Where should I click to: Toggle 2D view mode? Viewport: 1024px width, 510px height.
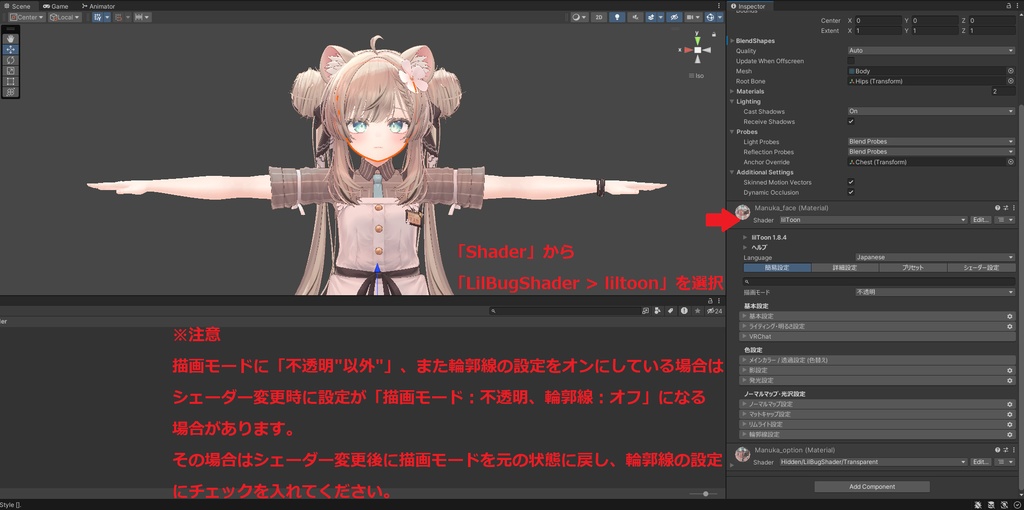[x=598, y=17]
